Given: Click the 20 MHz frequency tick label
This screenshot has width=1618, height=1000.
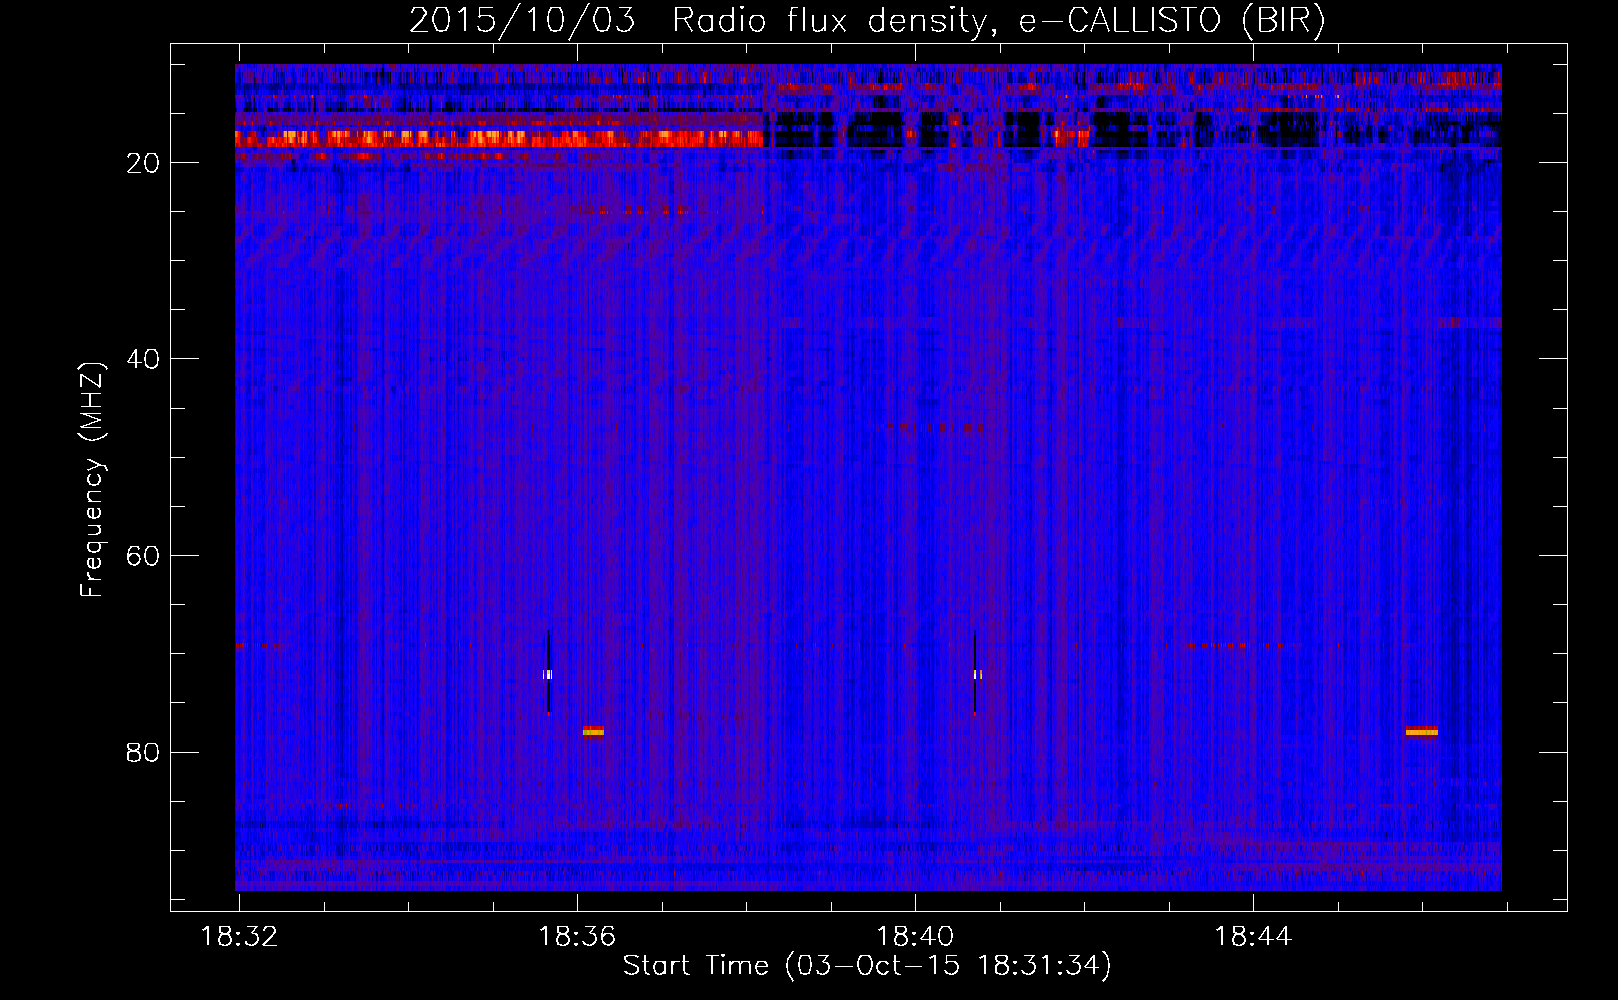Looking at the screenshot, I should click(x=143, y=163).
